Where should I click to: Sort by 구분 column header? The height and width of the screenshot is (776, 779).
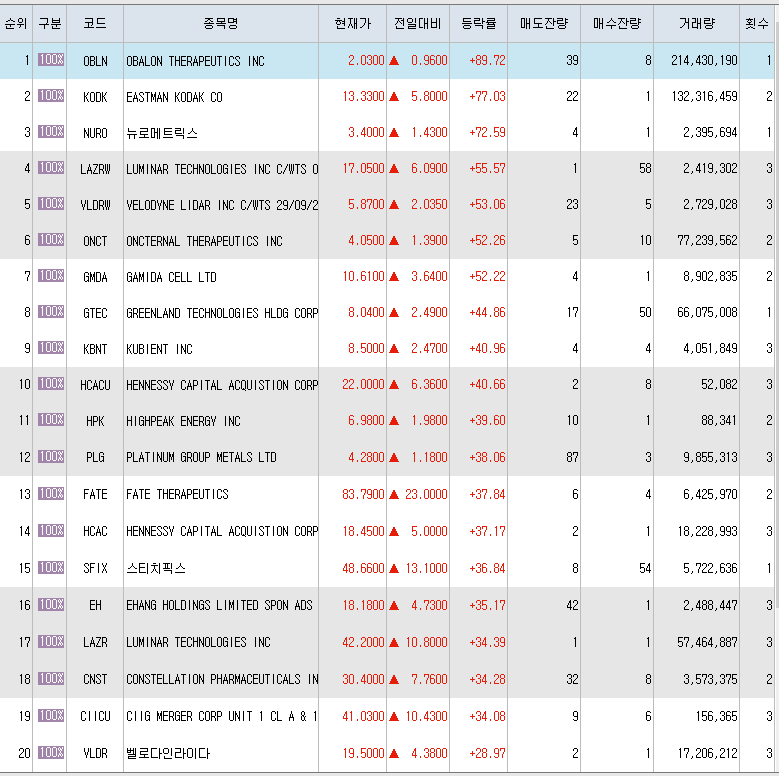(x=50, y=23)
